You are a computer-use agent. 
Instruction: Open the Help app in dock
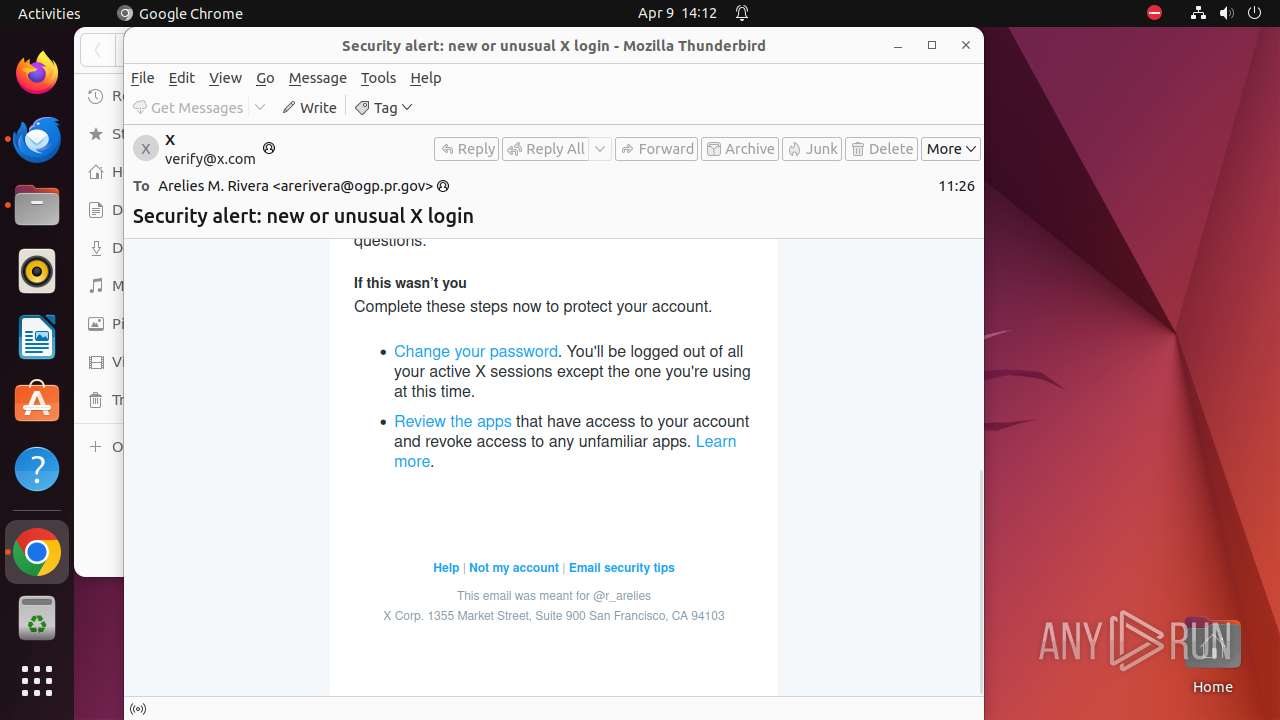[x=37, y=469]
